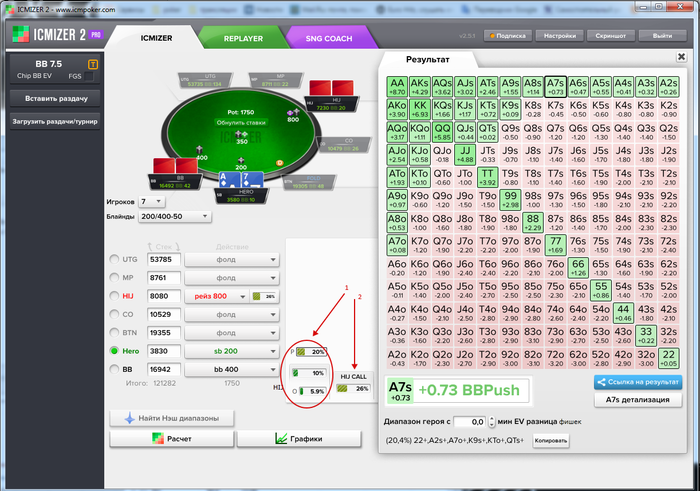Click the Результат tab header
This screenshot has height=491, width=700.
(427, 59)
